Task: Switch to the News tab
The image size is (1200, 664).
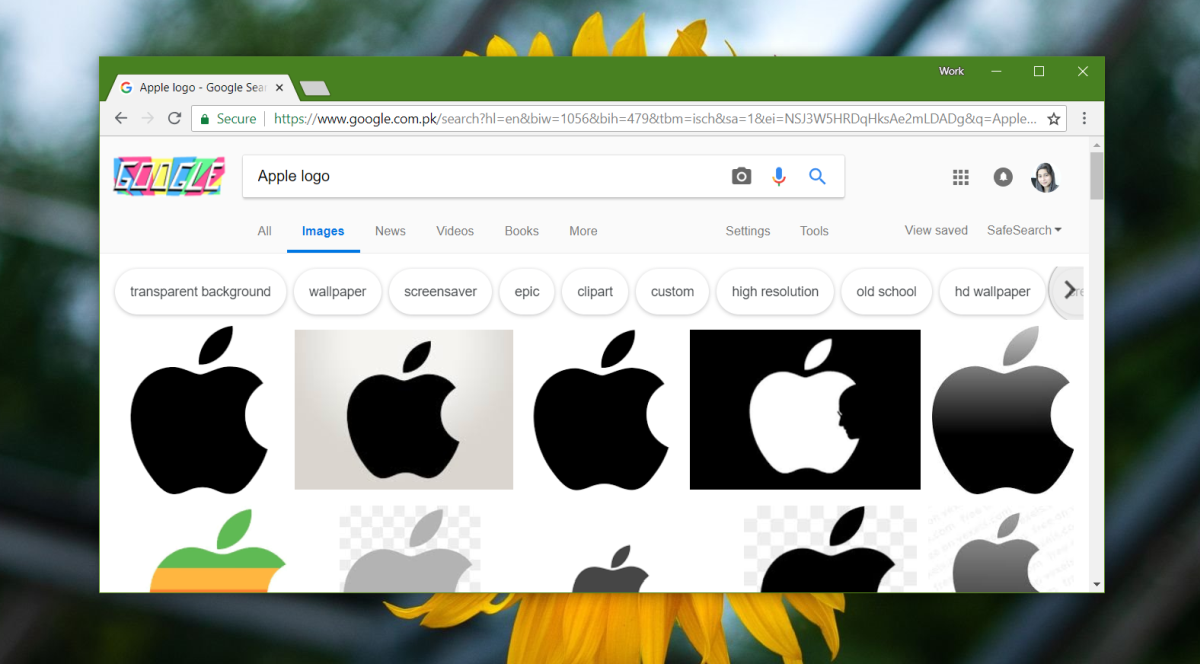Action: coord(390,231)
